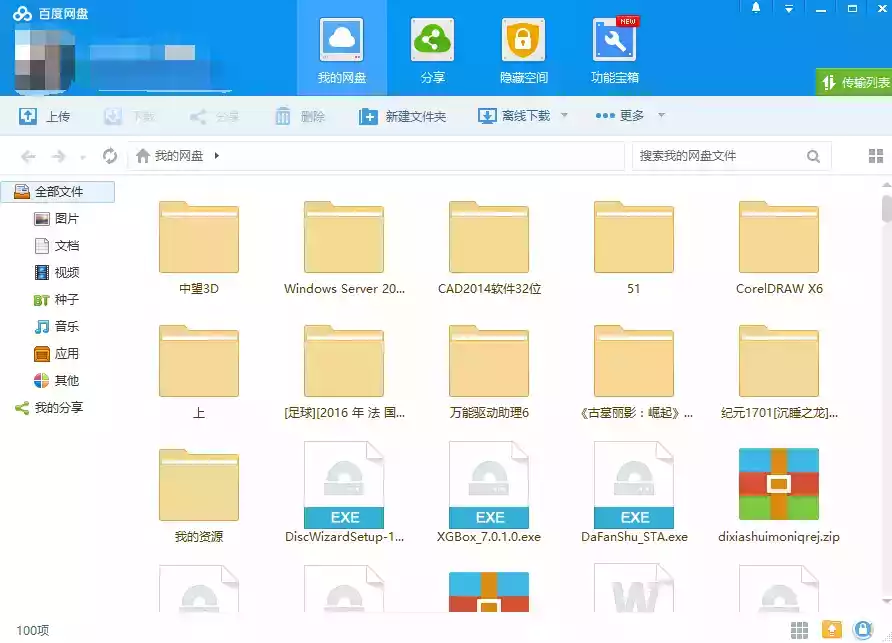Expand the navigation history dropdown arrow
Image resolution: width=892 pixels, height=643 pixels.
pyautogui.click(x=83, y=155)
